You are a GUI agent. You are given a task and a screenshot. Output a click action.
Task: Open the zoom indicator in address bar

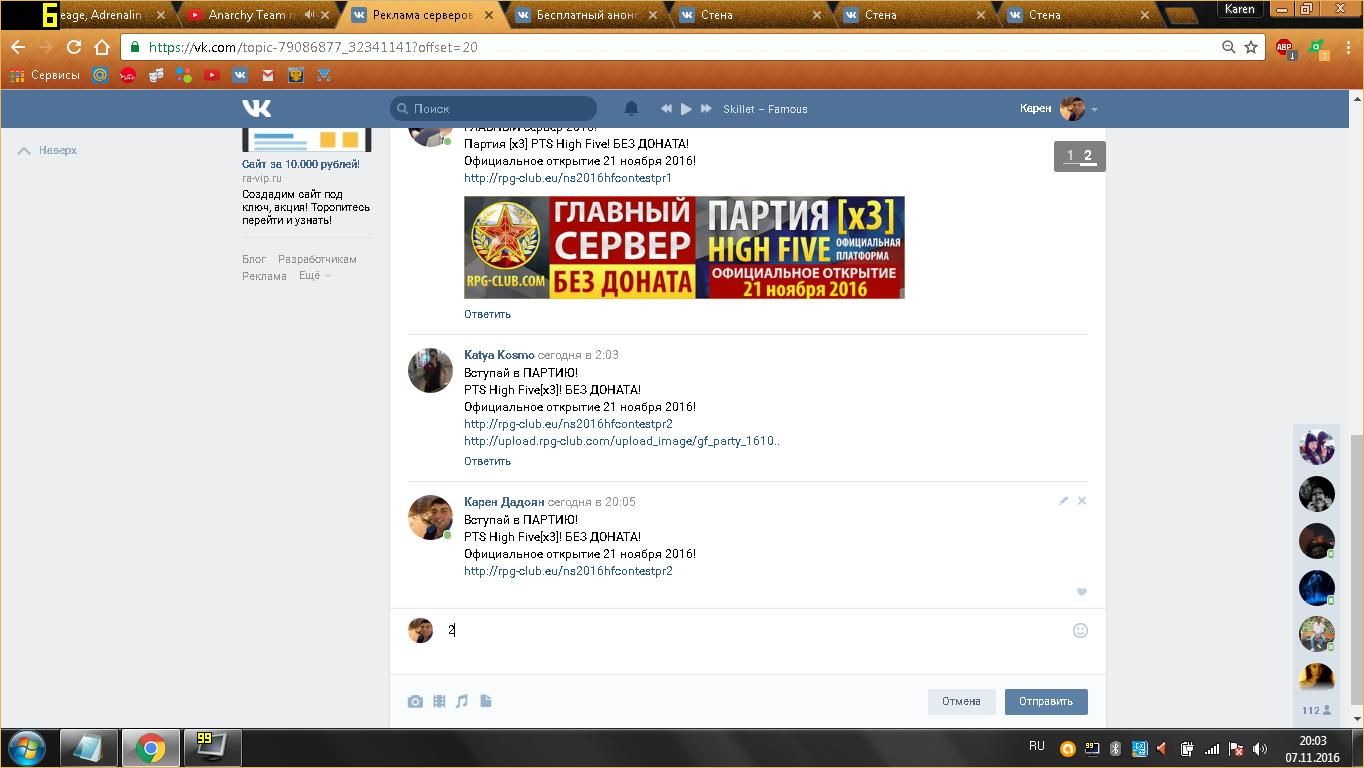tap(1228, 47)
